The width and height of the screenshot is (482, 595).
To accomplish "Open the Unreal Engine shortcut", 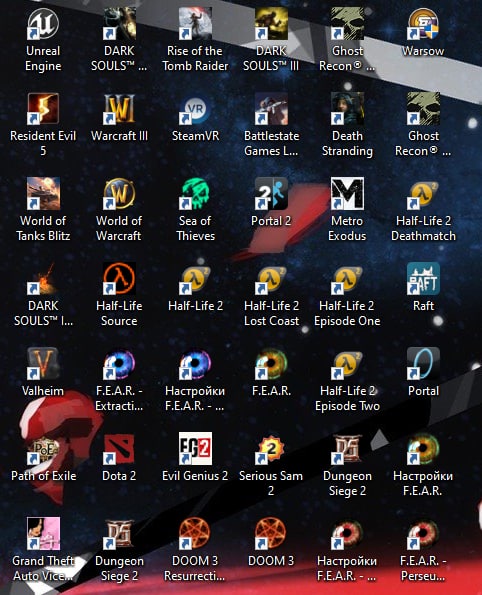I will (43, 24).
